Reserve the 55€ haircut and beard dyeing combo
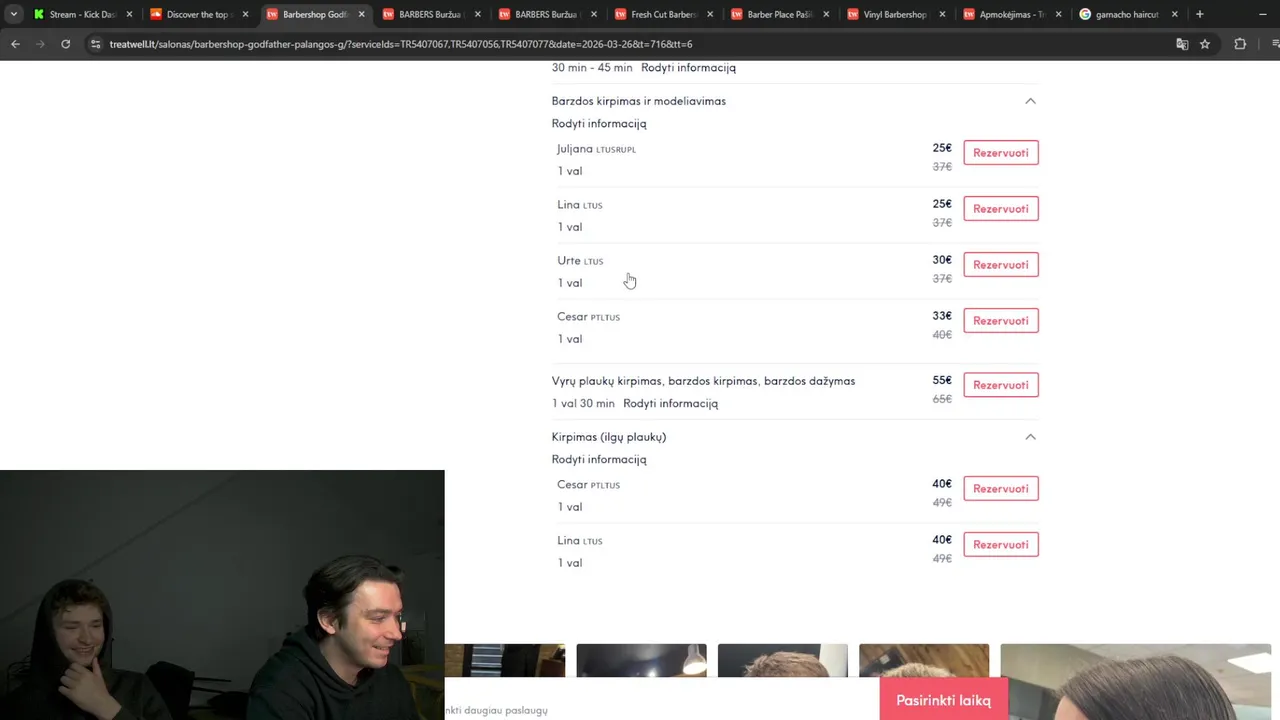Viewport: 1280px width, 720px height. click(1001, 385)
